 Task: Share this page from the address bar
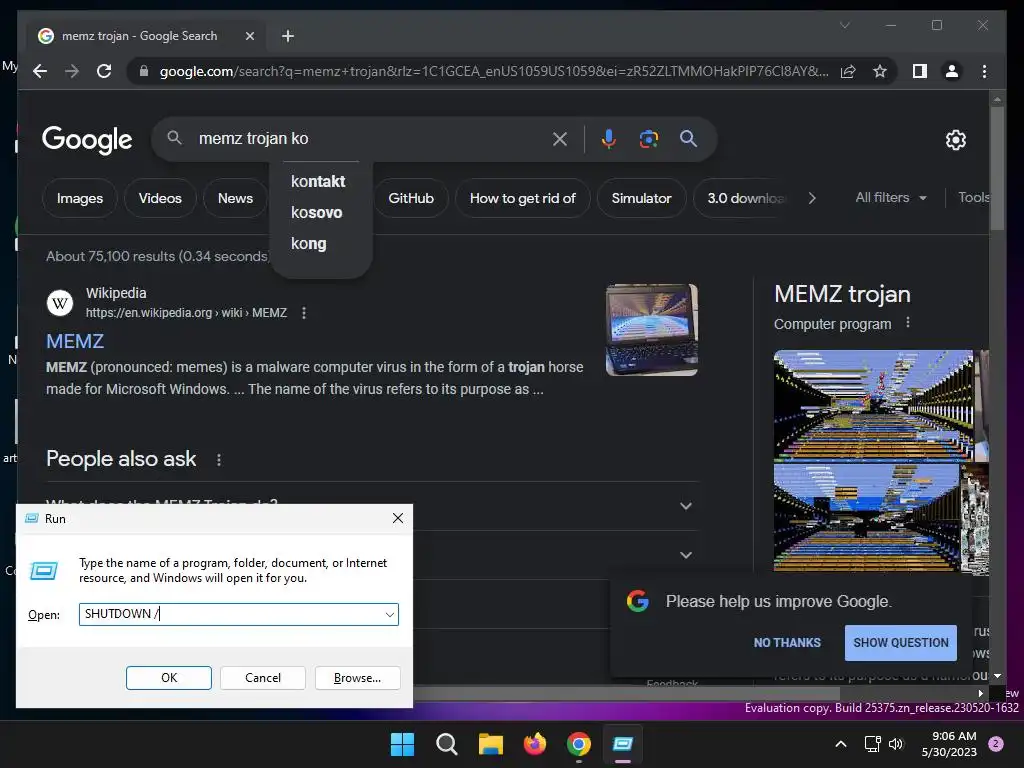(848, 71)
